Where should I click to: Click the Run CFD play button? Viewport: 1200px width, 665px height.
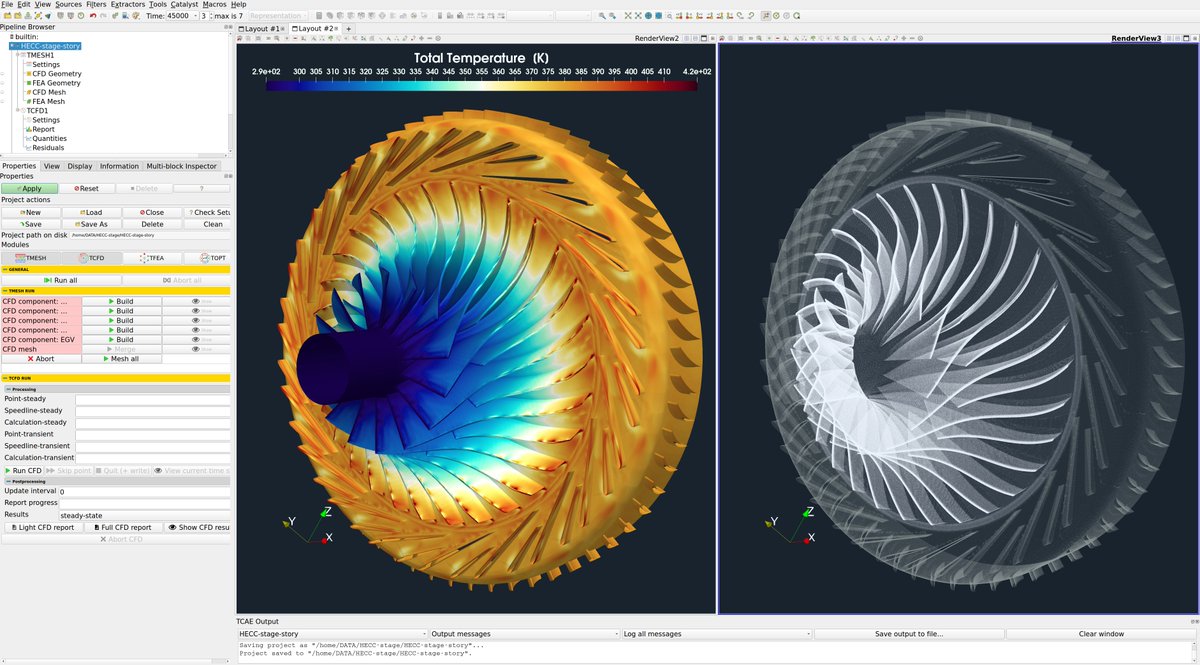(x=24, y=470)
